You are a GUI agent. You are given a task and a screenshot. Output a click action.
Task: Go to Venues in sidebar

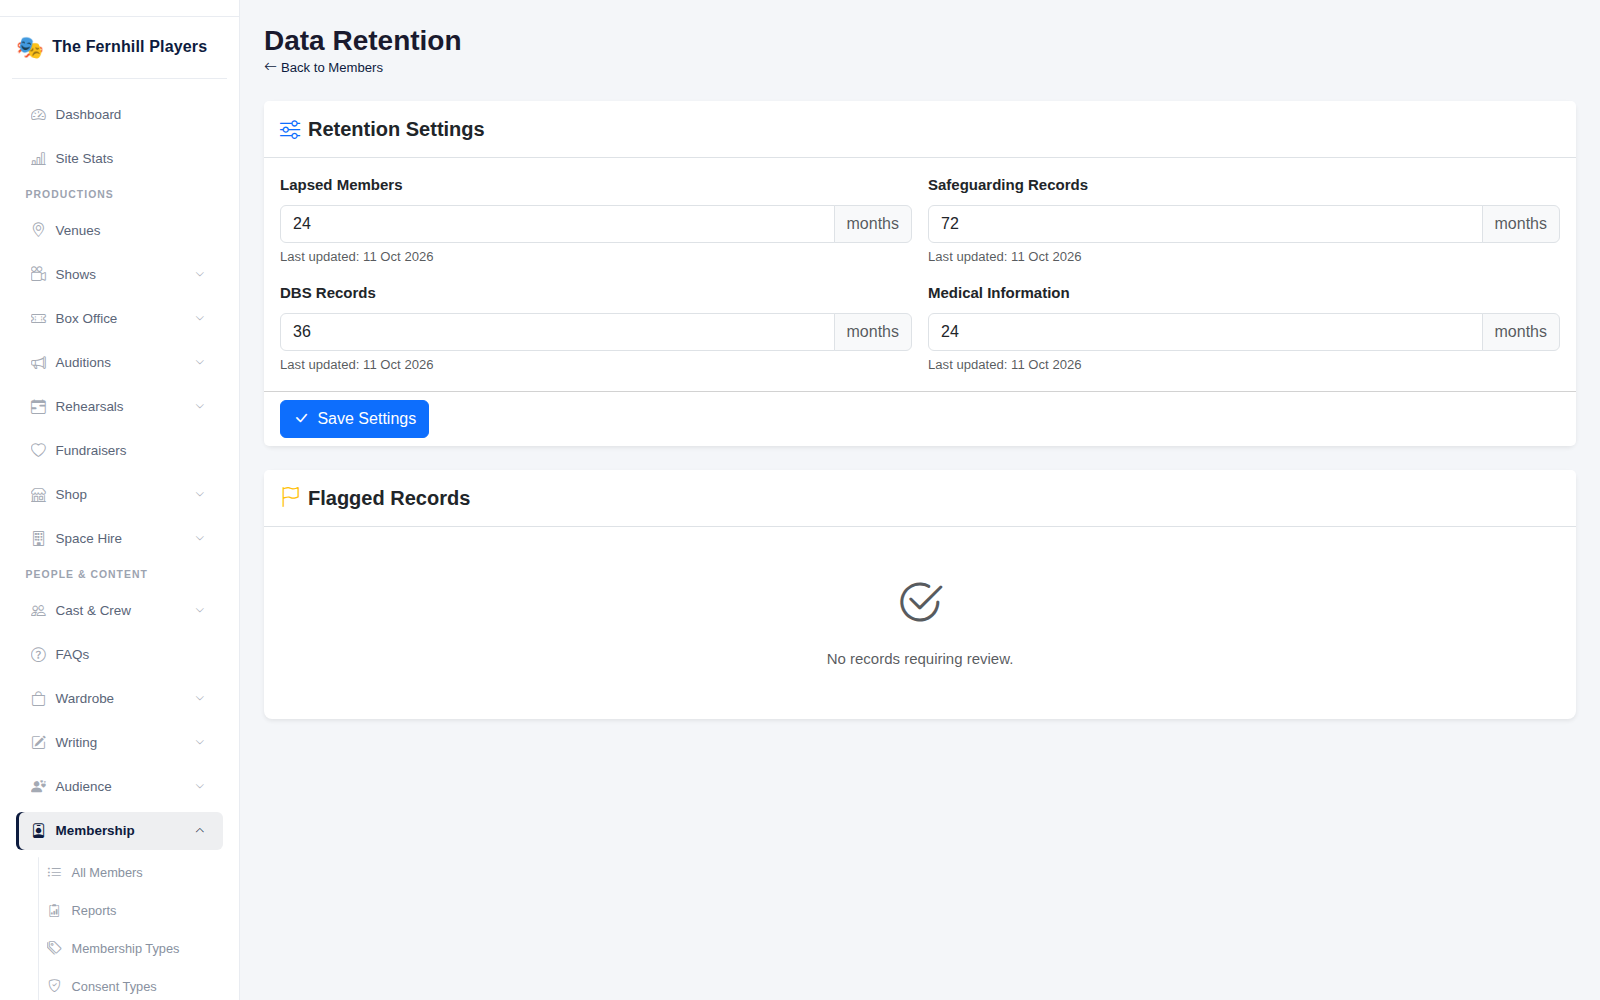click(x=119, y=231)
